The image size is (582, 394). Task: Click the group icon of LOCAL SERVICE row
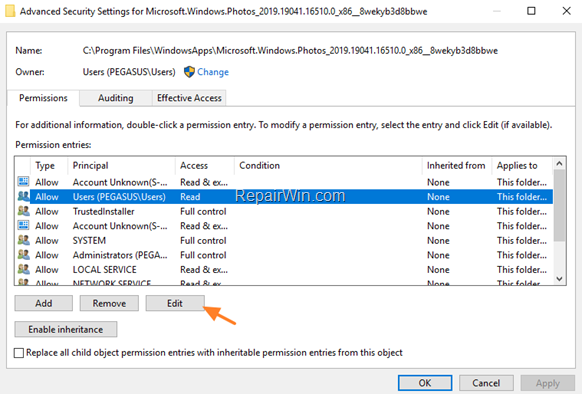(x=23, y=269)
